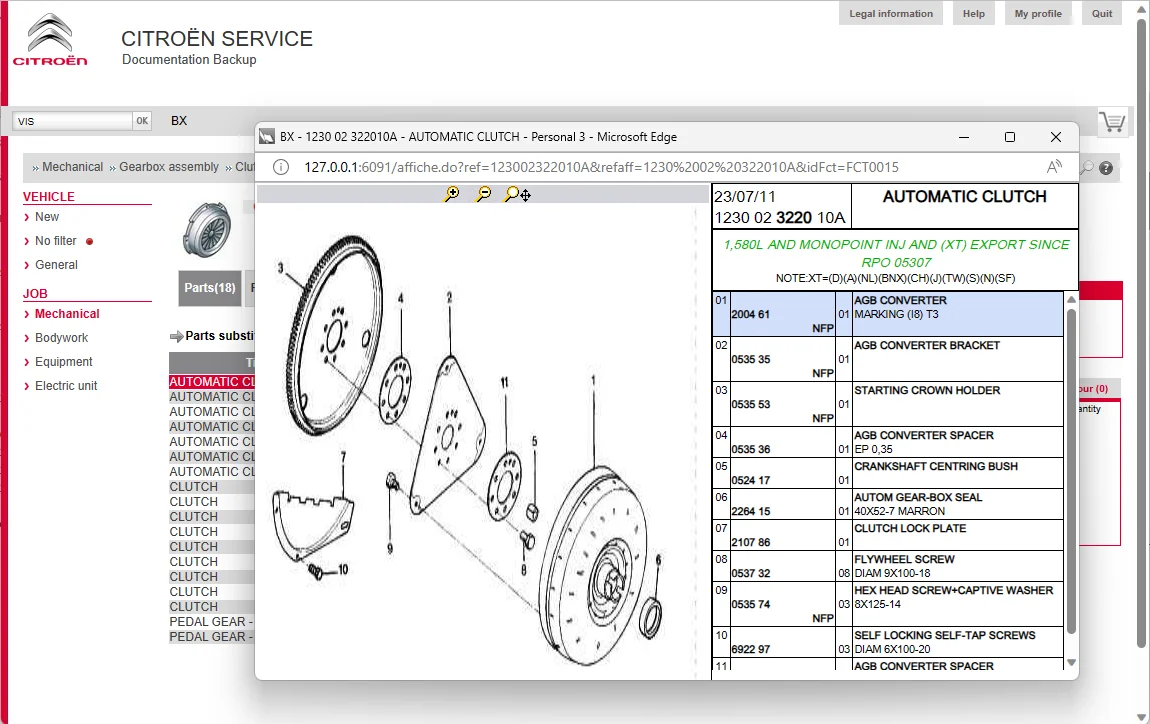
Task: Select the Parts(18) tab
Action: (x=210, y=288)
